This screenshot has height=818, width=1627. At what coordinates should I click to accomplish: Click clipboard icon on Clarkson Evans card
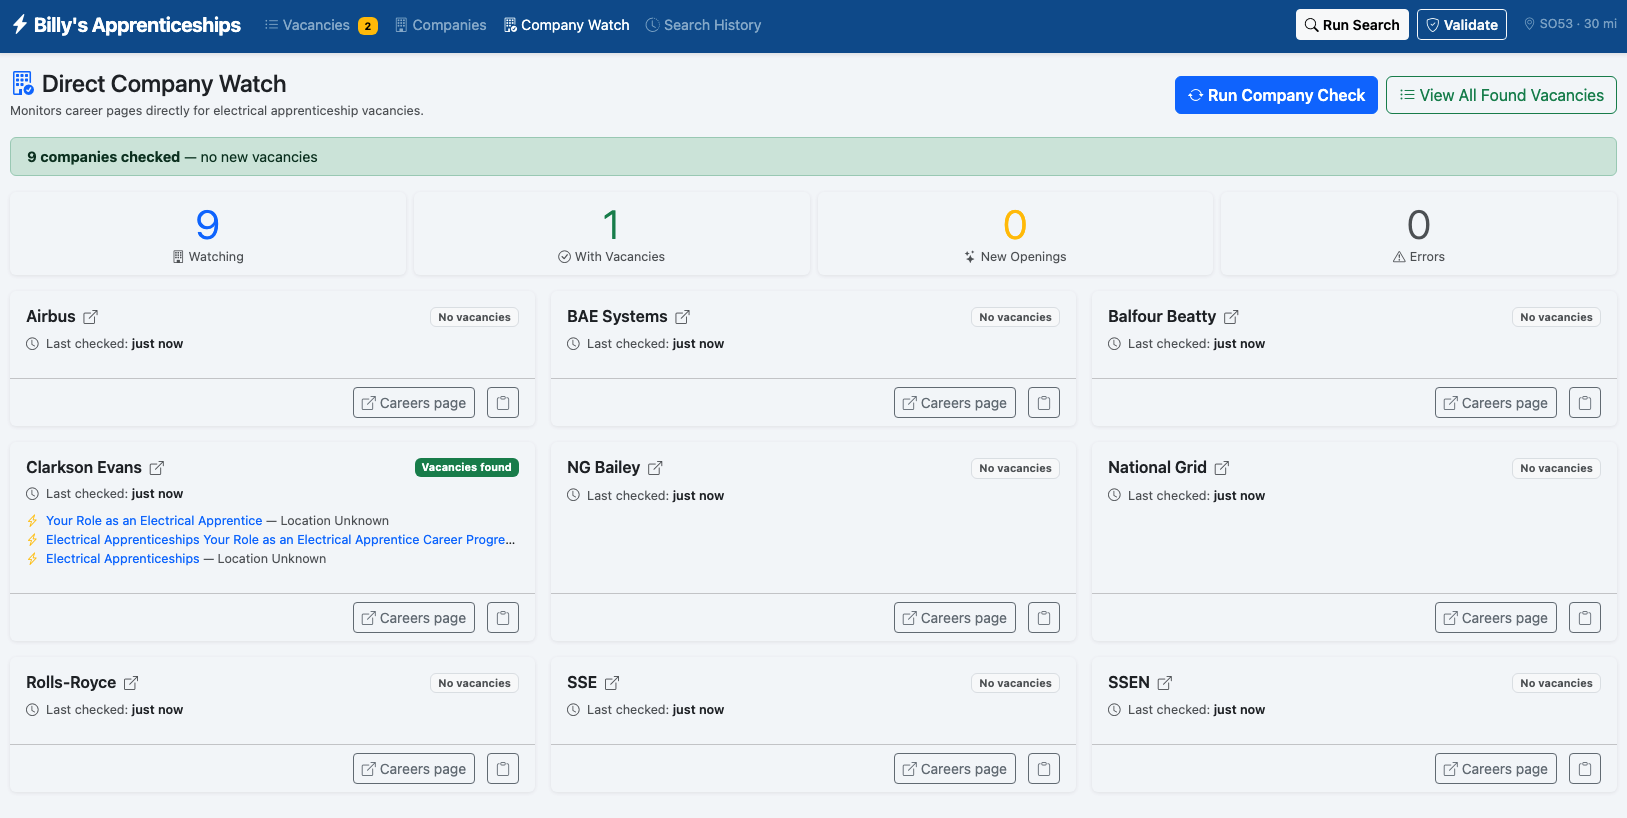click(x=503, y=618)
